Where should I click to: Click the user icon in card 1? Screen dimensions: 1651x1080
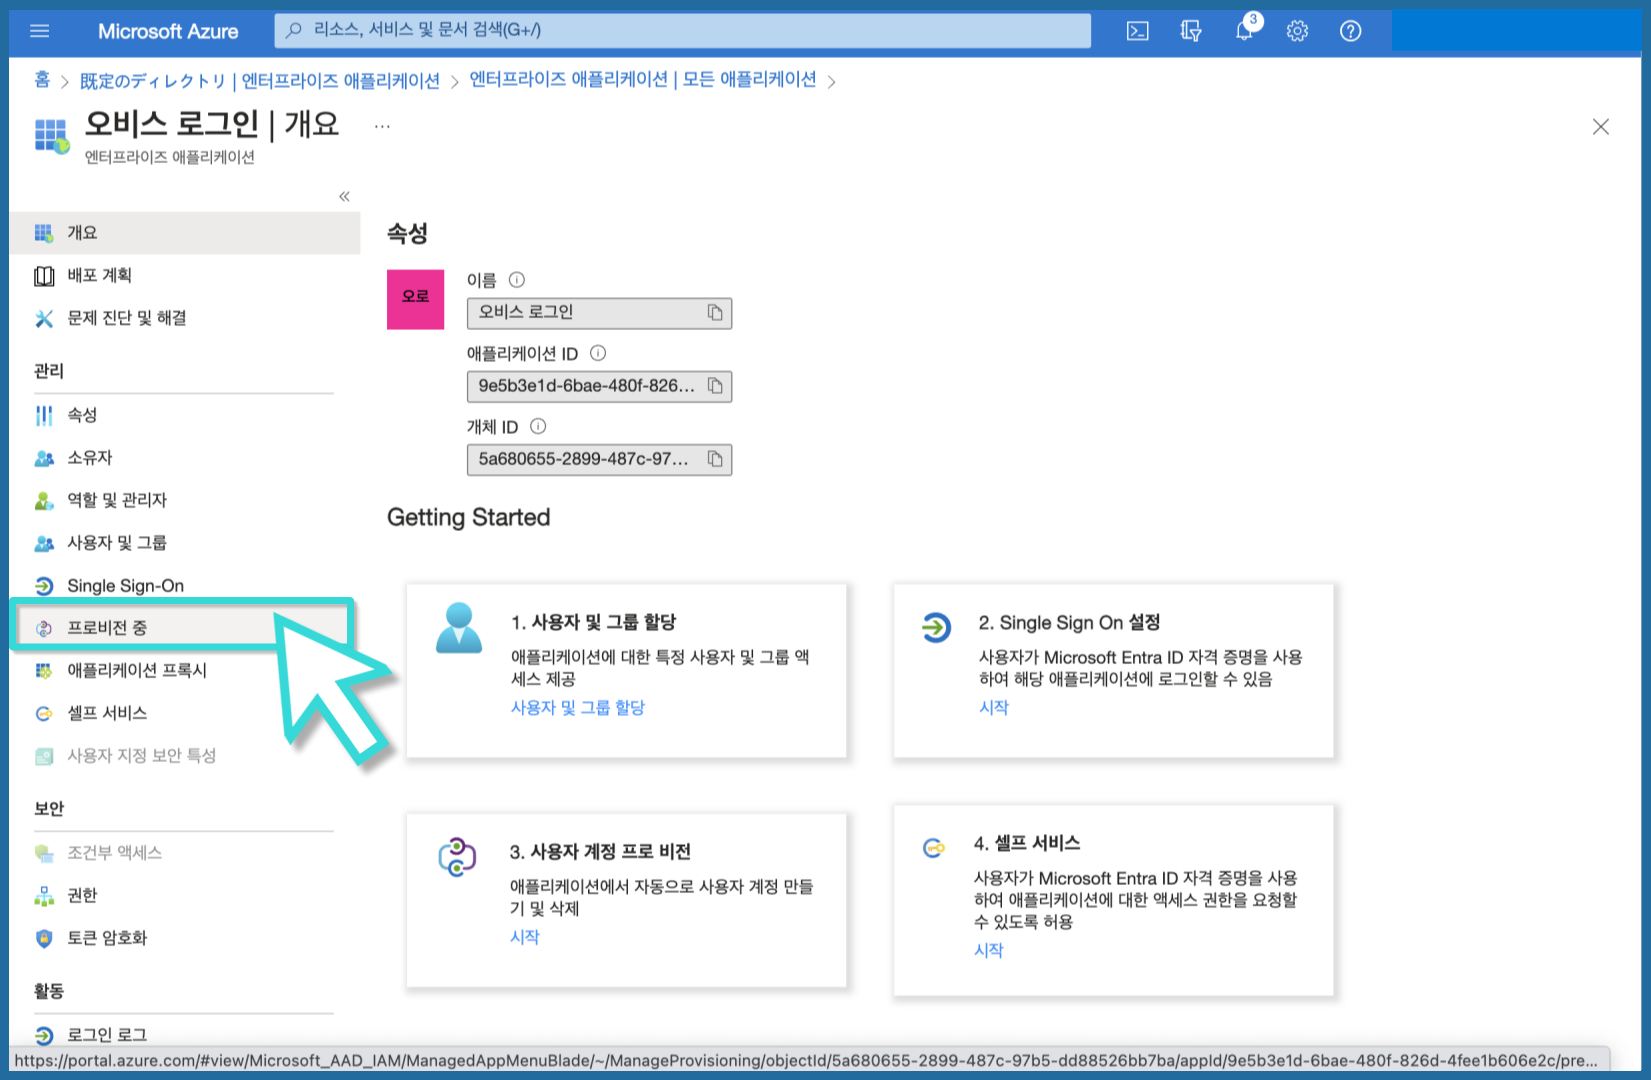point(459,628)
